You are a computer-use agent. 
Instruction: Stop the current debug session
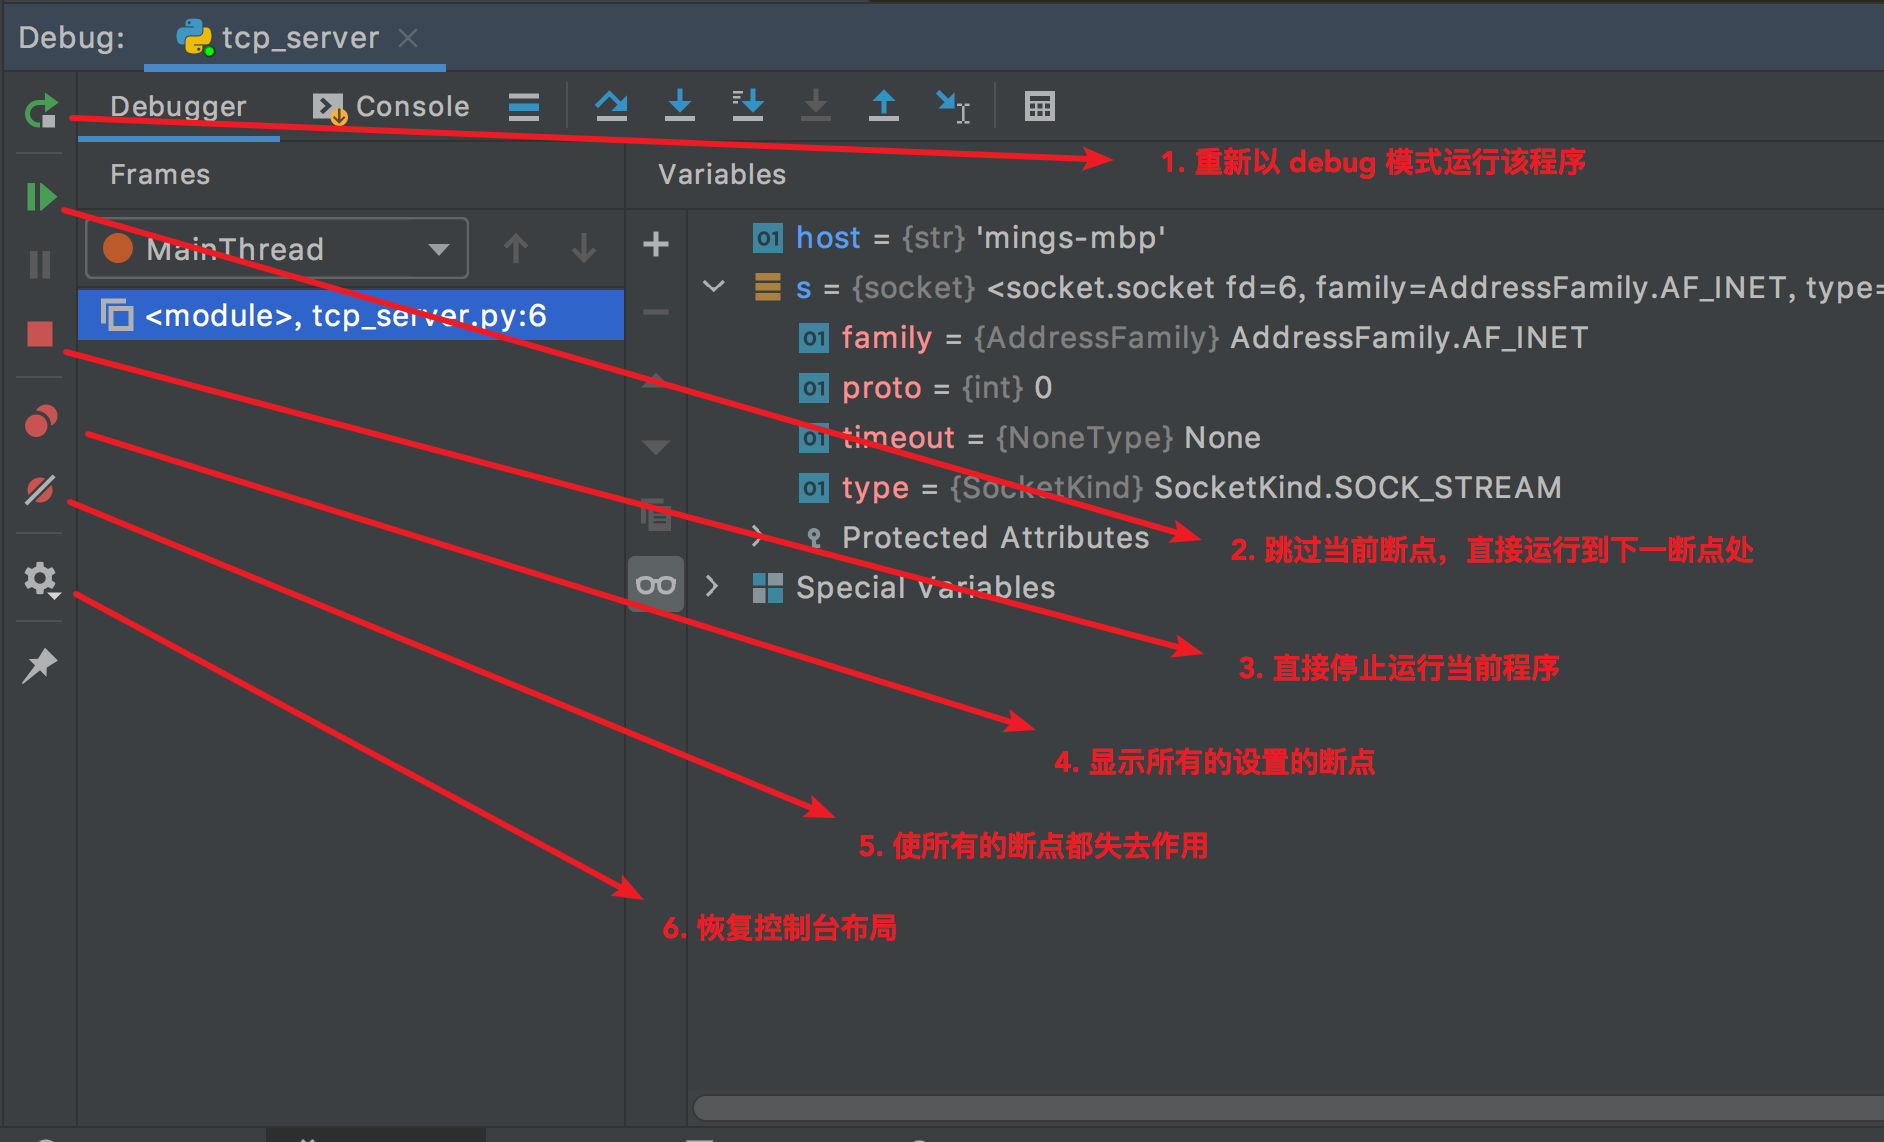[40, 333]
